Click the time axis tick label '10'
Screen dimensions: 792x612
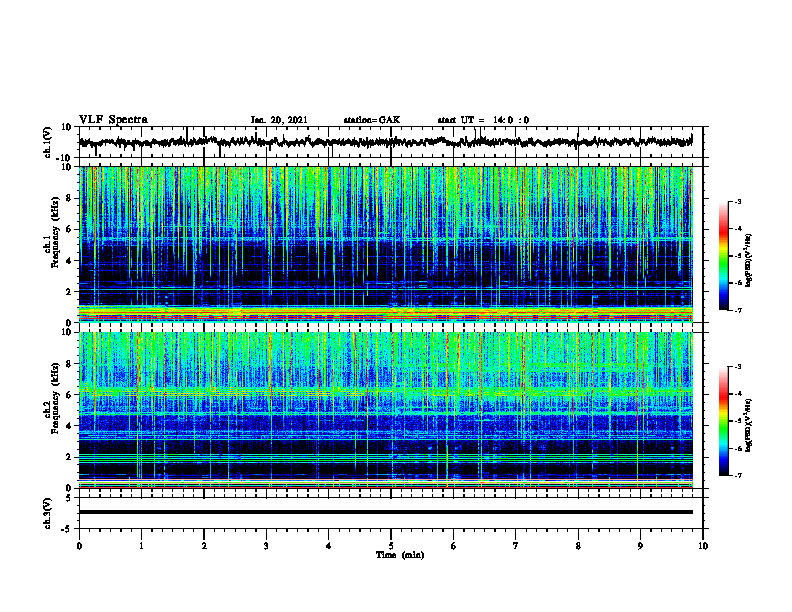703,545
